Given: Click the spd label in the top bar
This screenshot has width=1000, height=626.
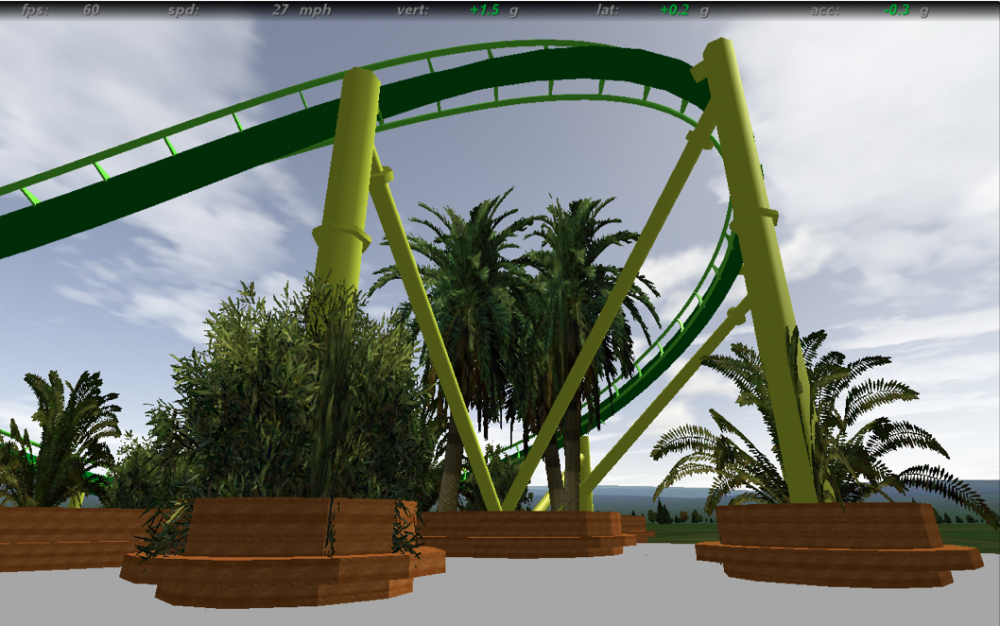Looking at the screenshot, I should pos(184,10).
